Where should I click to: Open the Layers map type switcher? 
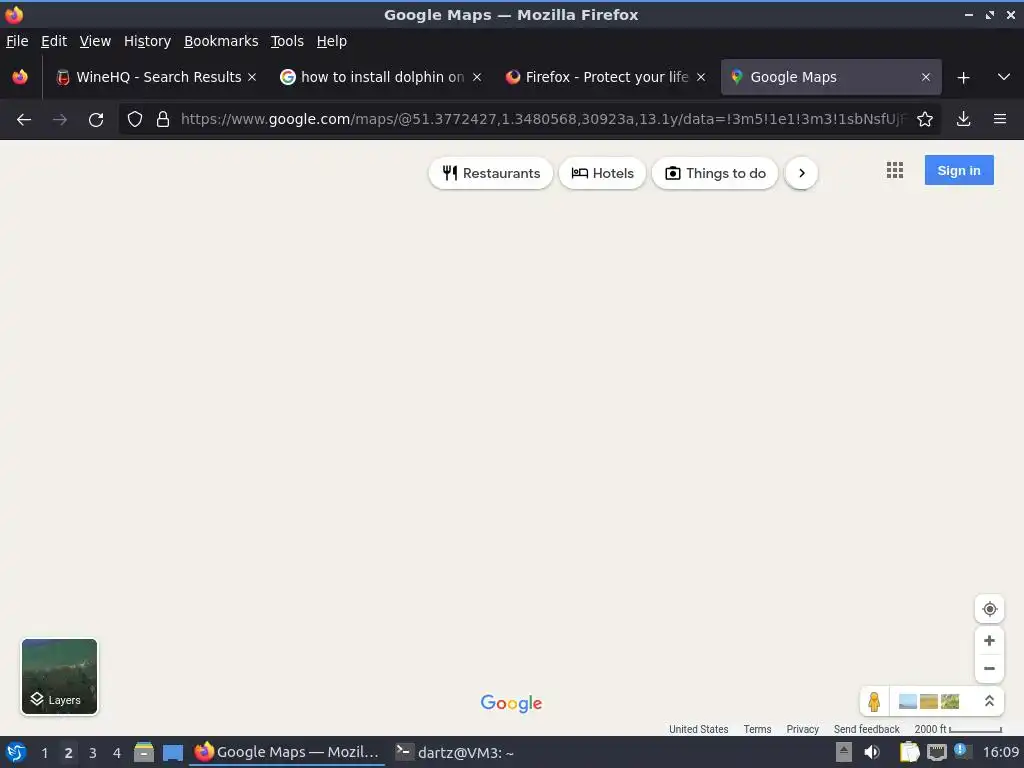coord(59,677)
